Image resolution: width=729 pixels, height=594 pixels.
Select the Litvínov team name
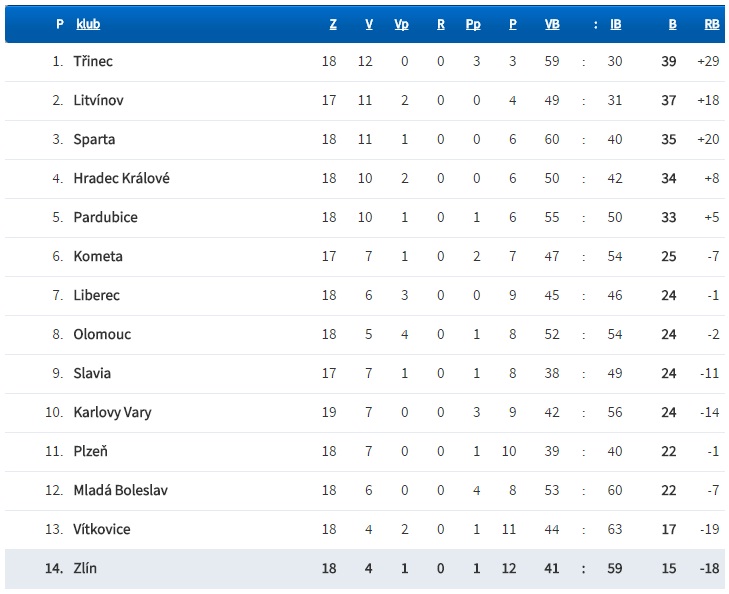click(x=98, y=100)
